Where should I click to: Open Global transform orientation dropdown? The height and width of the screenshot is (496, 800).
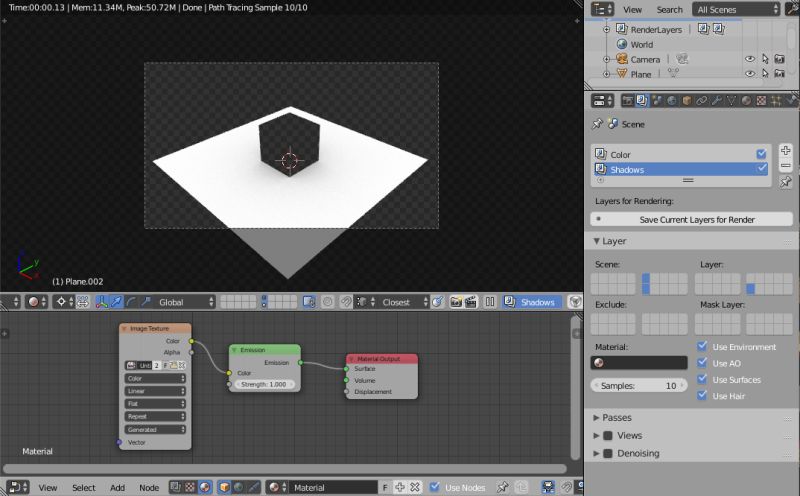point(185,302)
